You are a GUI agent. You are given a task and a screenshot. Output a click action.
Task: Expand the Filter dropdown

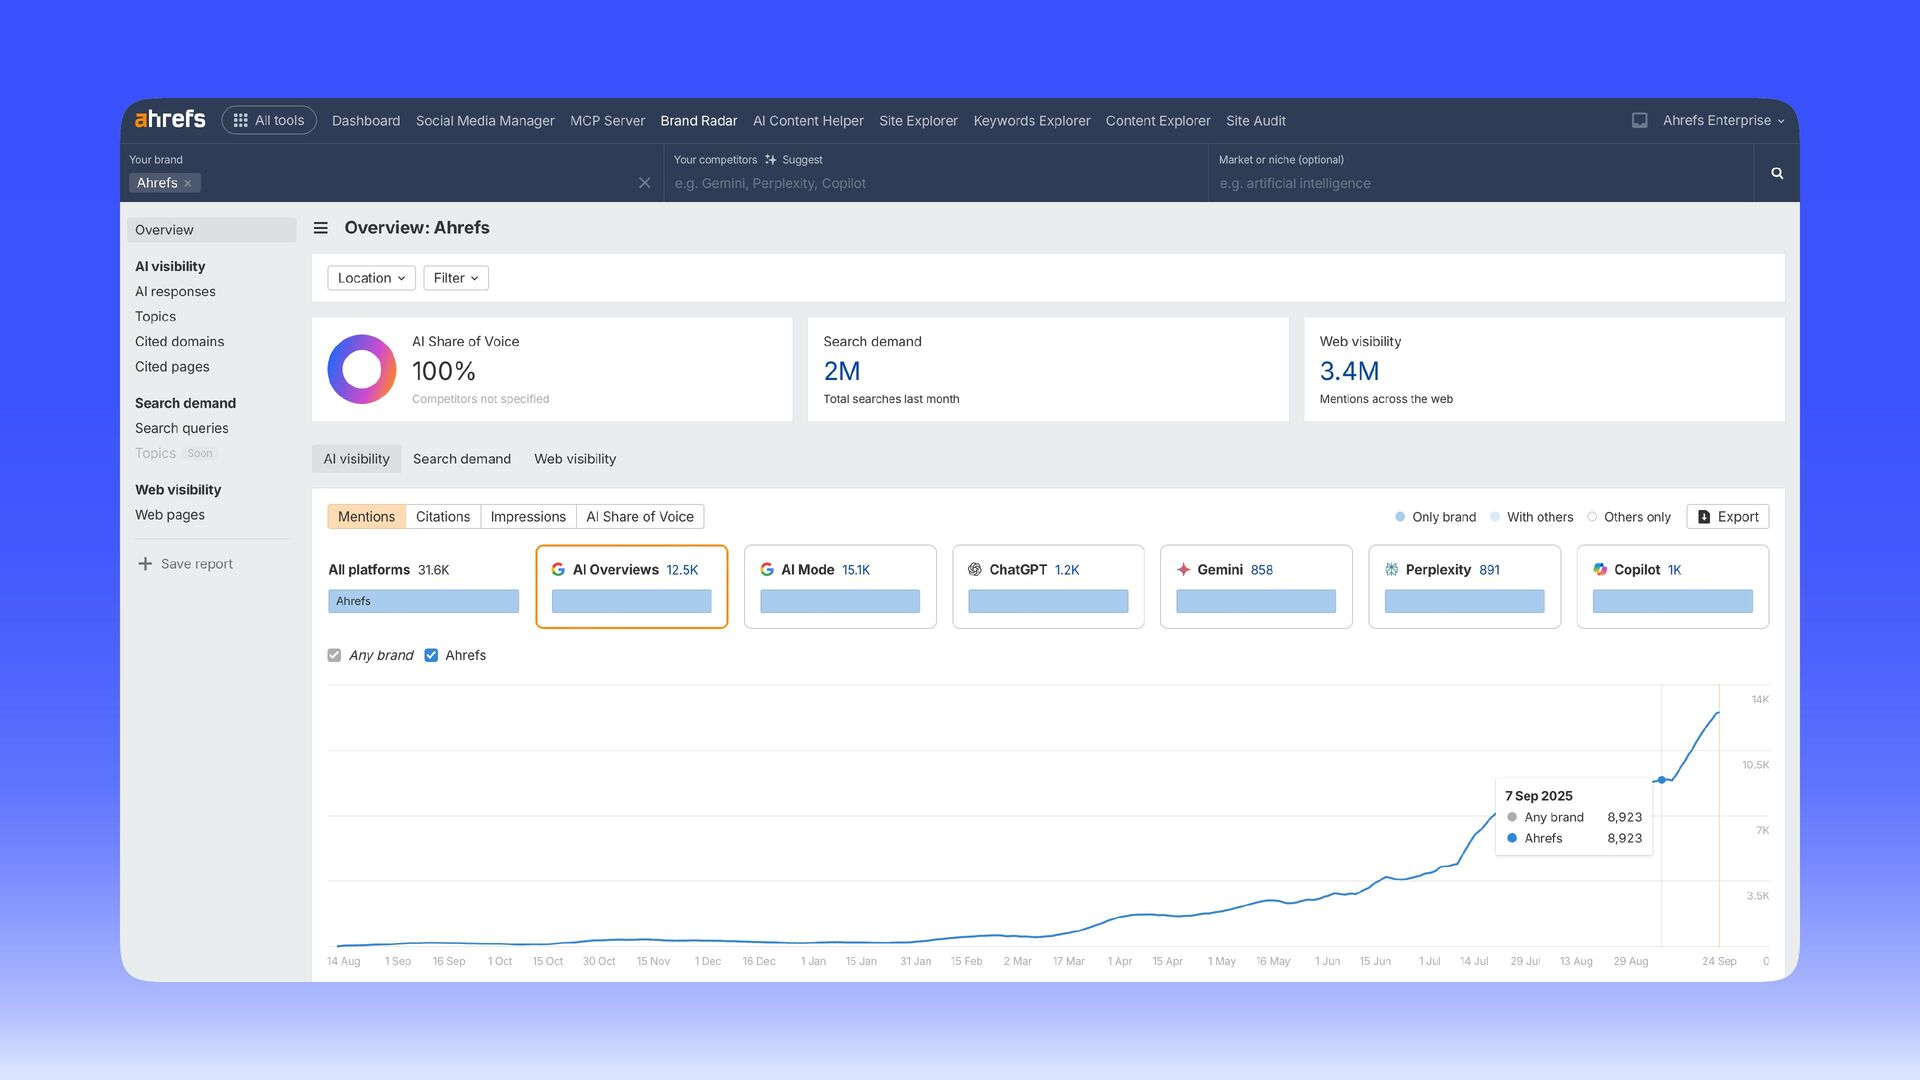456,278
